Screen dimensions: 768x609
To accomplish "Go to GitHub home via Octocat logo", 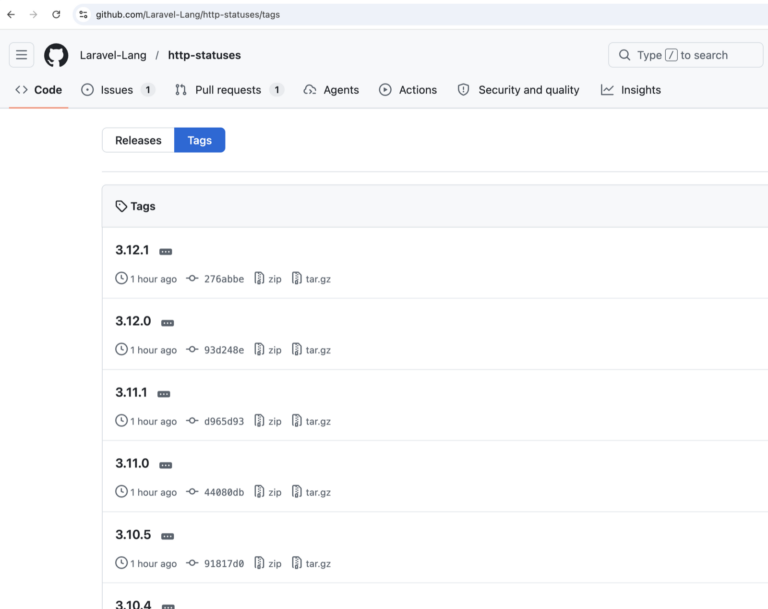I will pos(56,55).
